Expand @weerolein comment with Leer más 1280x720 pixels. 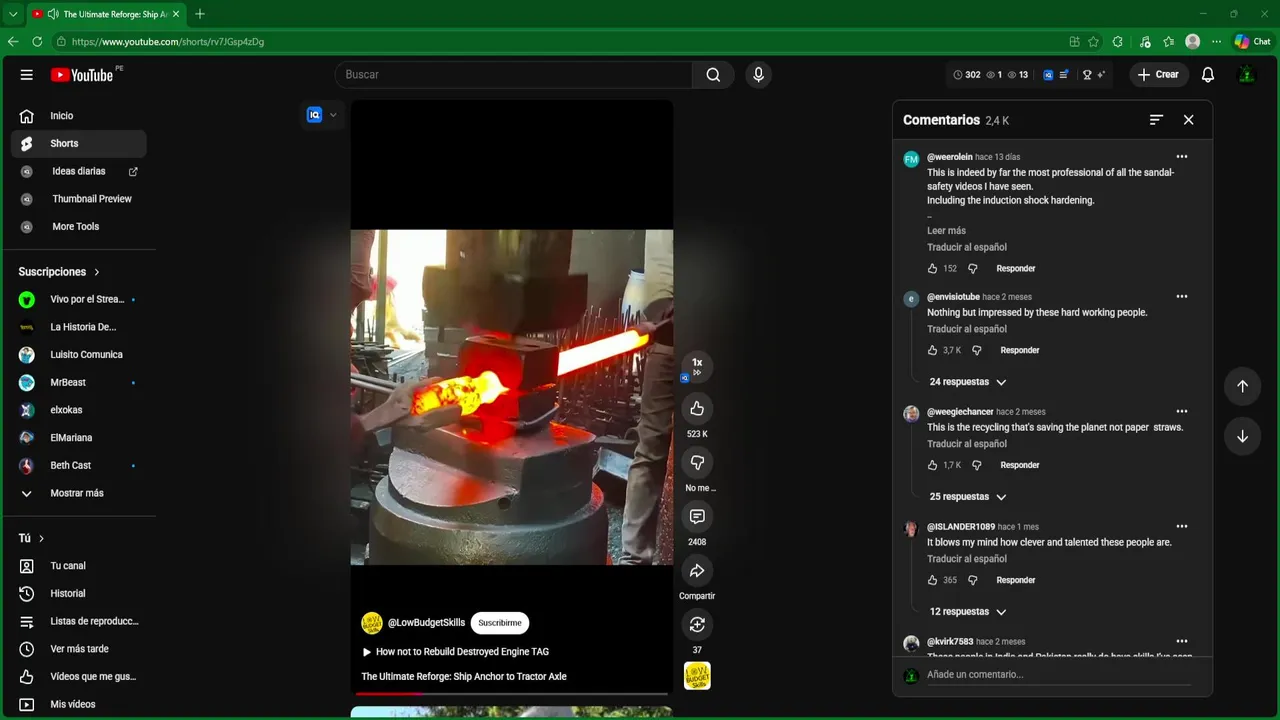946,231
